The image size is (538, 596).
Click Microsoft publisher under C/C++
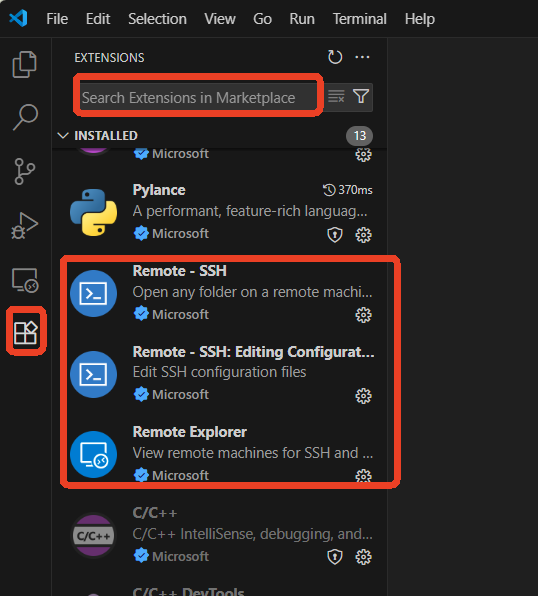coord(180,556)
